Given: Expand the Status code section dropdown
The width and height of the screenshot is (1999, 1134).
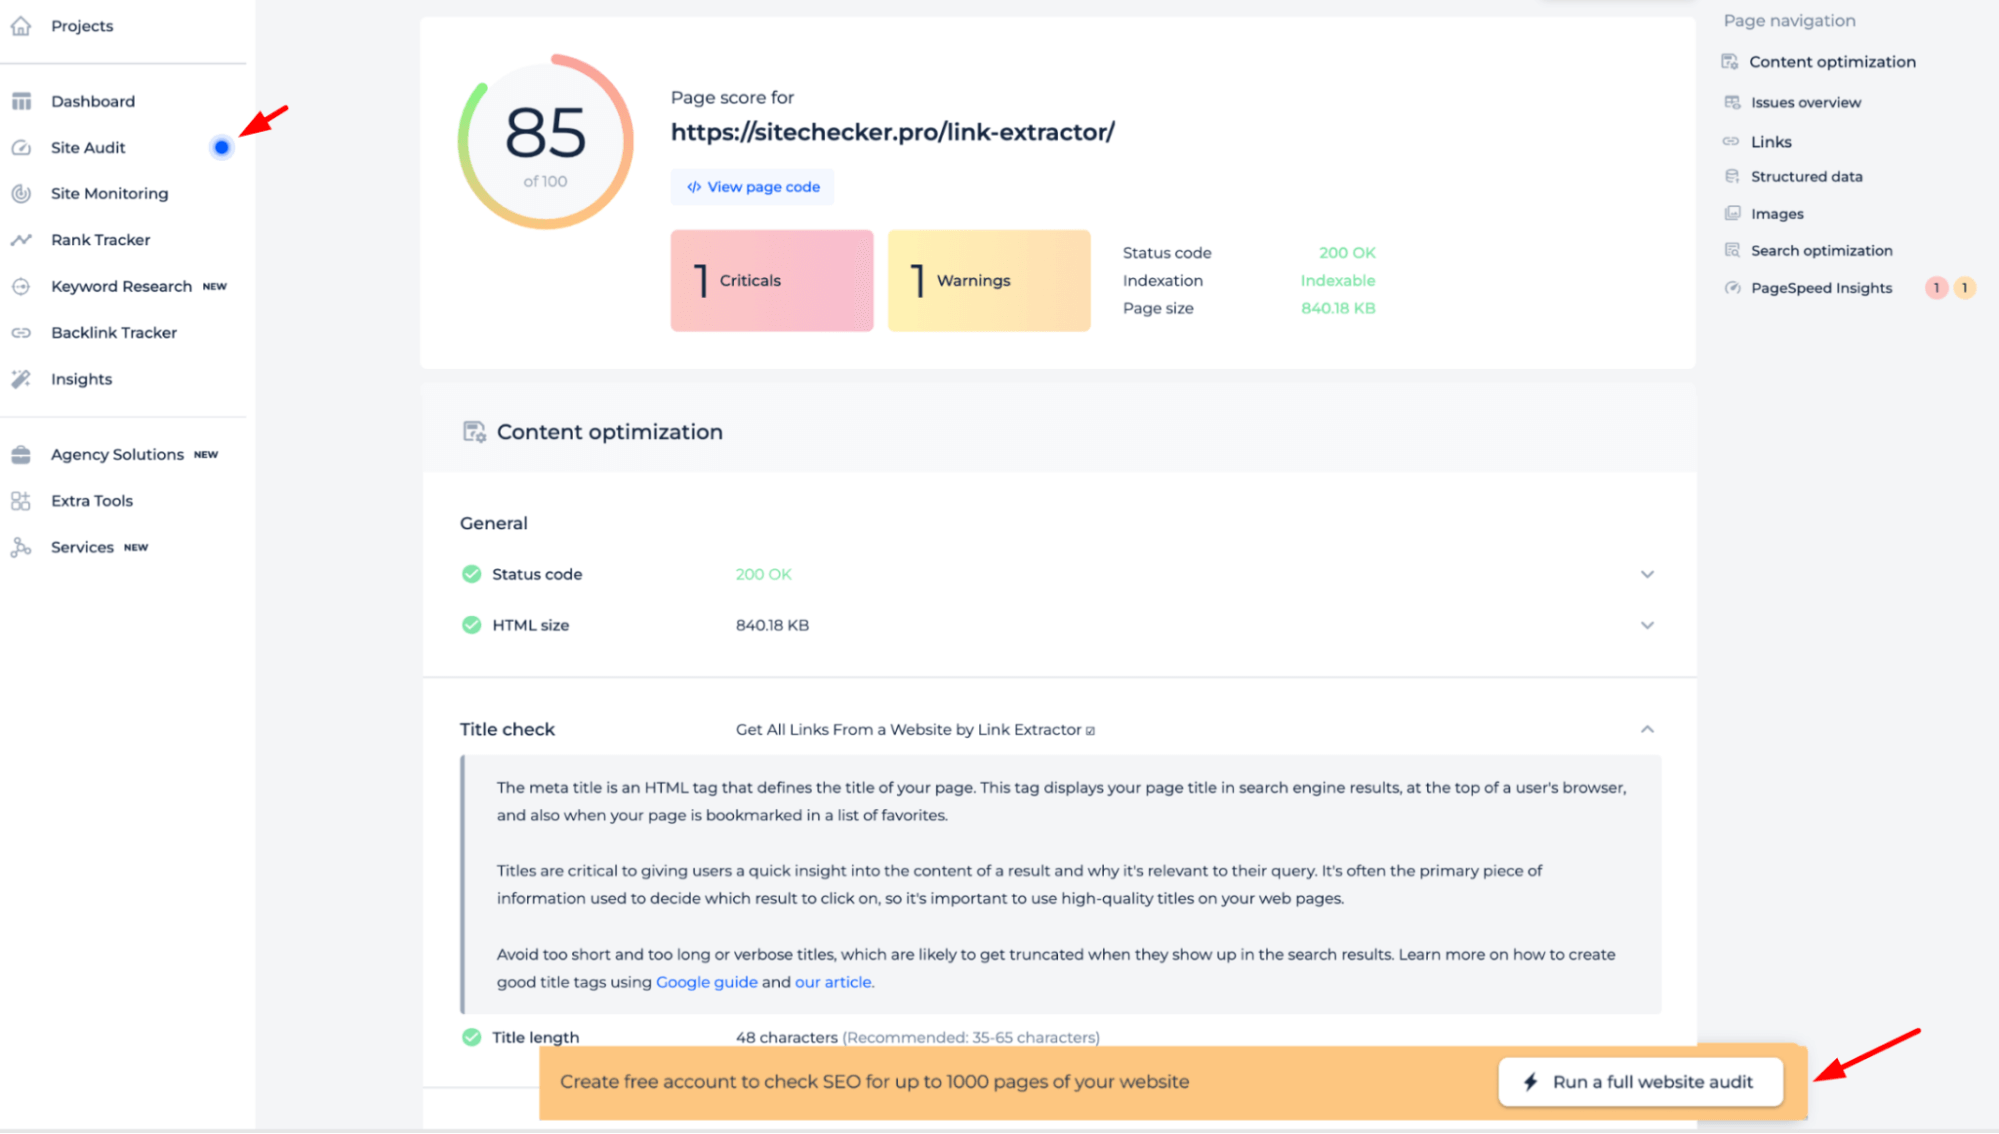Looking at the screenshot, I should pyautogui.click(x=1648, y=574).
